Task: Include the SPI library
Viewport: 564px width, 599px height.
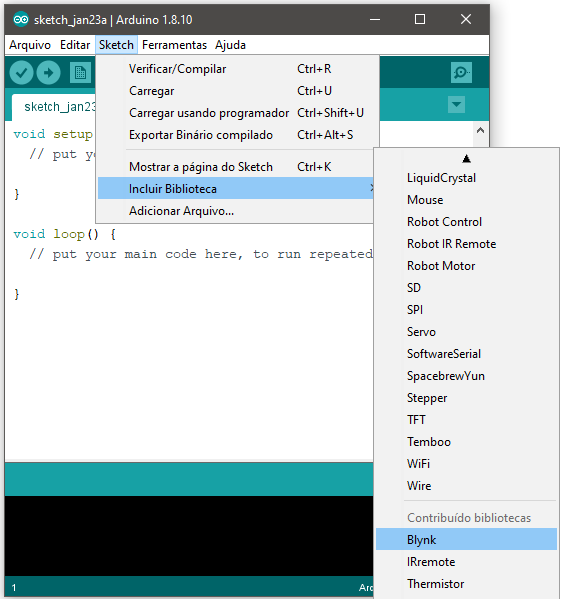Action: (x=466, y=310)
